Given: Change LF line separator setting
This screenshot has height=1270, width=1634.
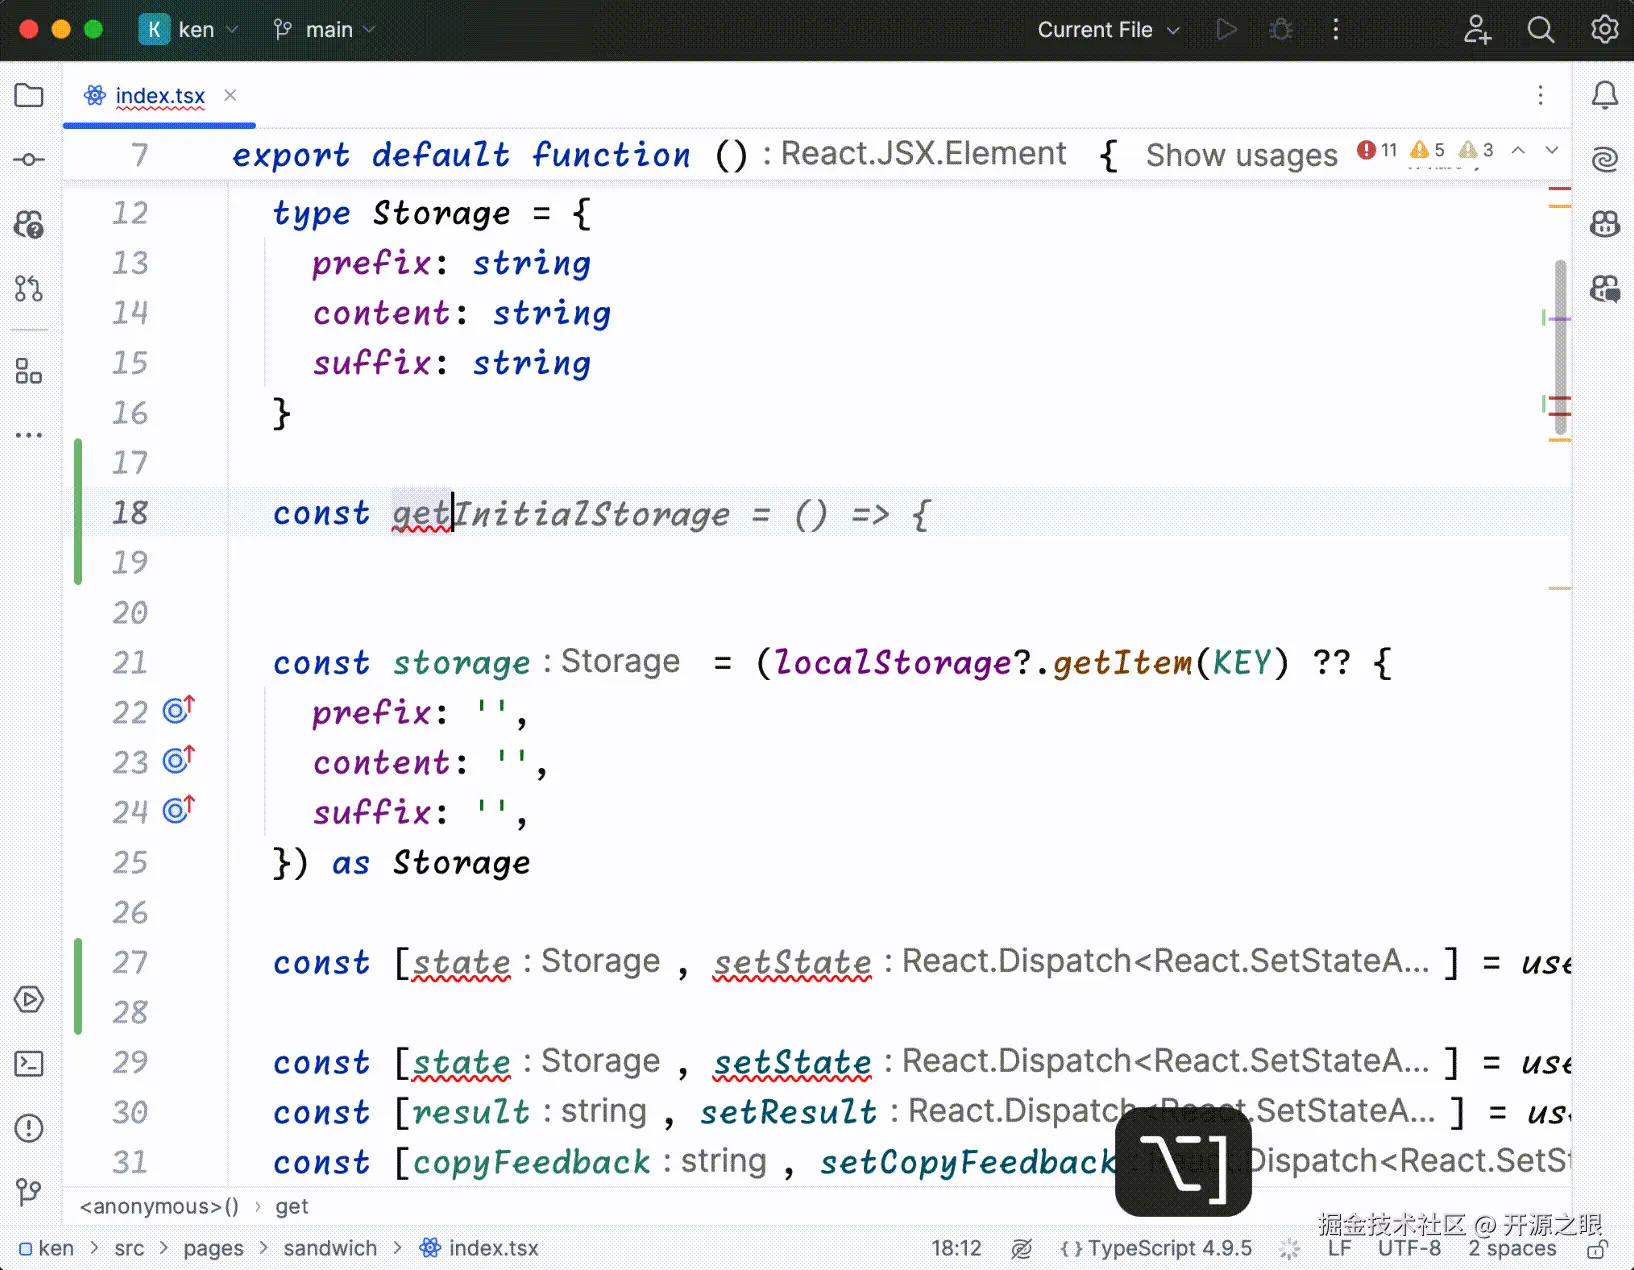Looking at the screenshot, I should (x=1340, y=1249).
